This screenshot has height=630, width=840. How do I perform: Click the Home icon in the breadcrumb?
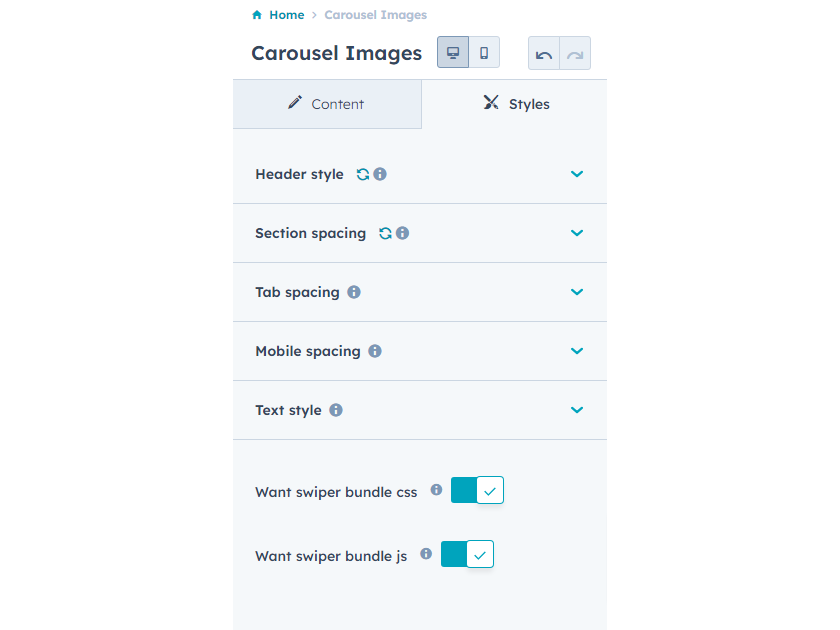click(x=256, y=15)
